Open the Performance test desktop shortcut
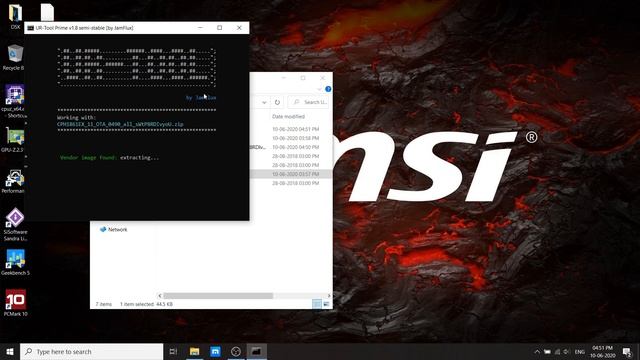 [x=14, y=181]
